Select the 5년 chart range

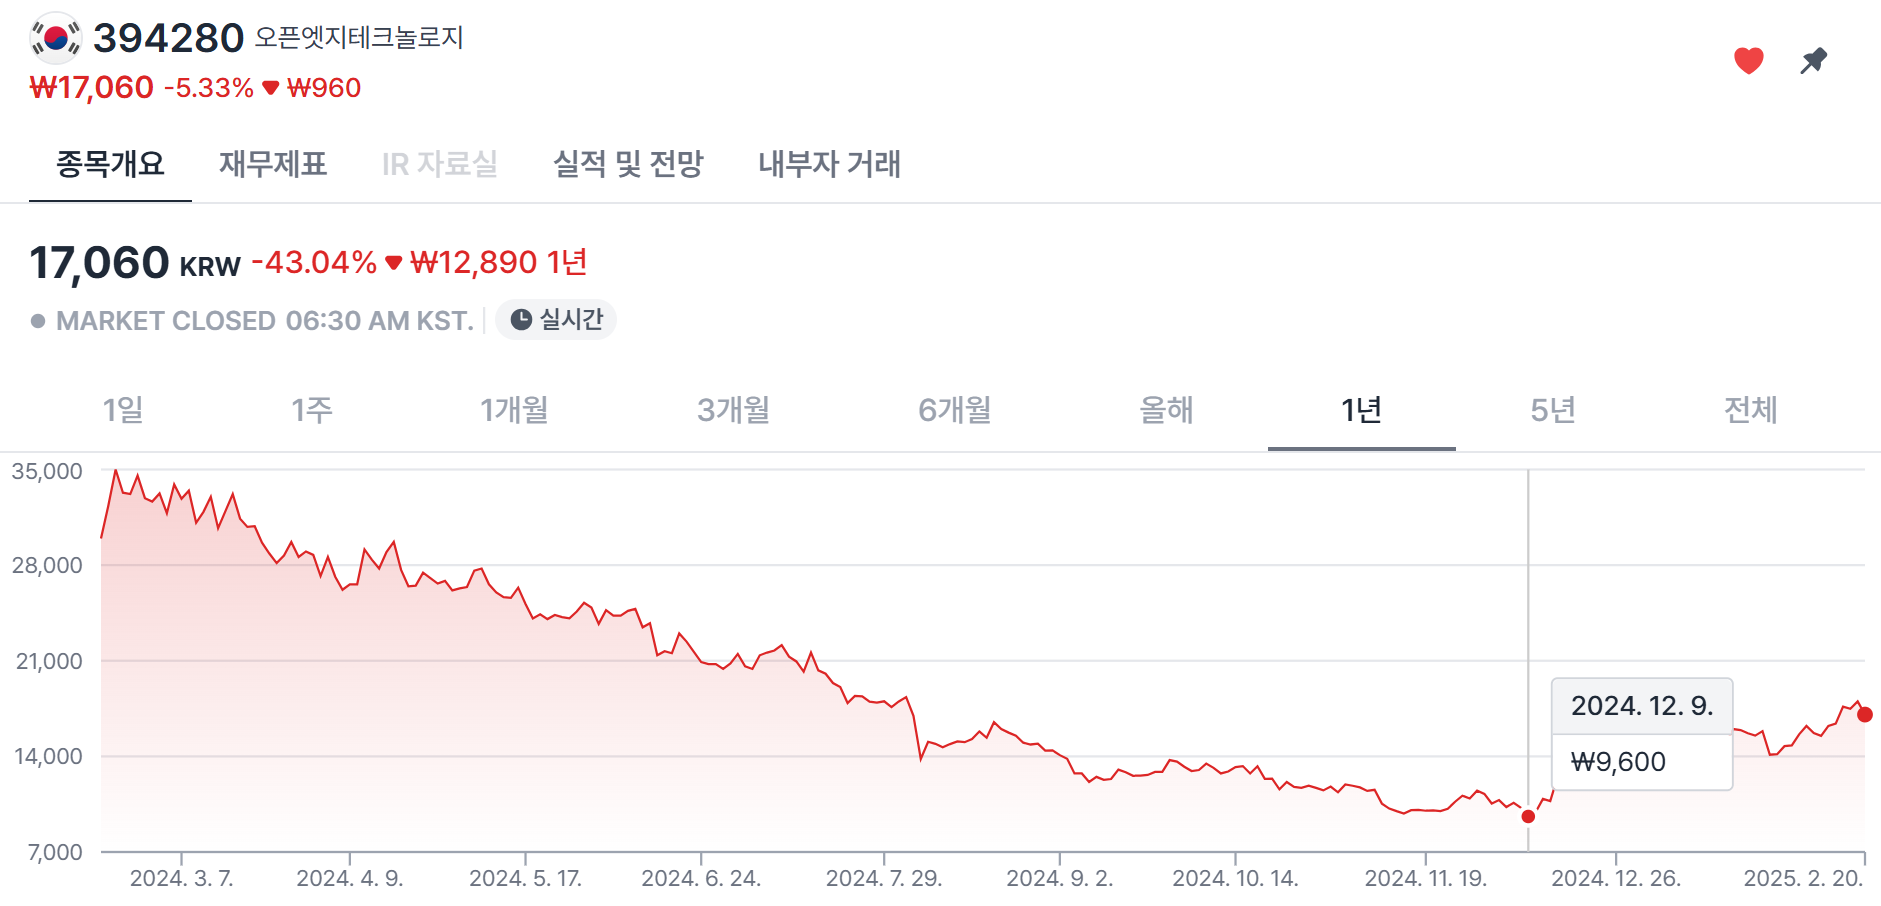1552,410
